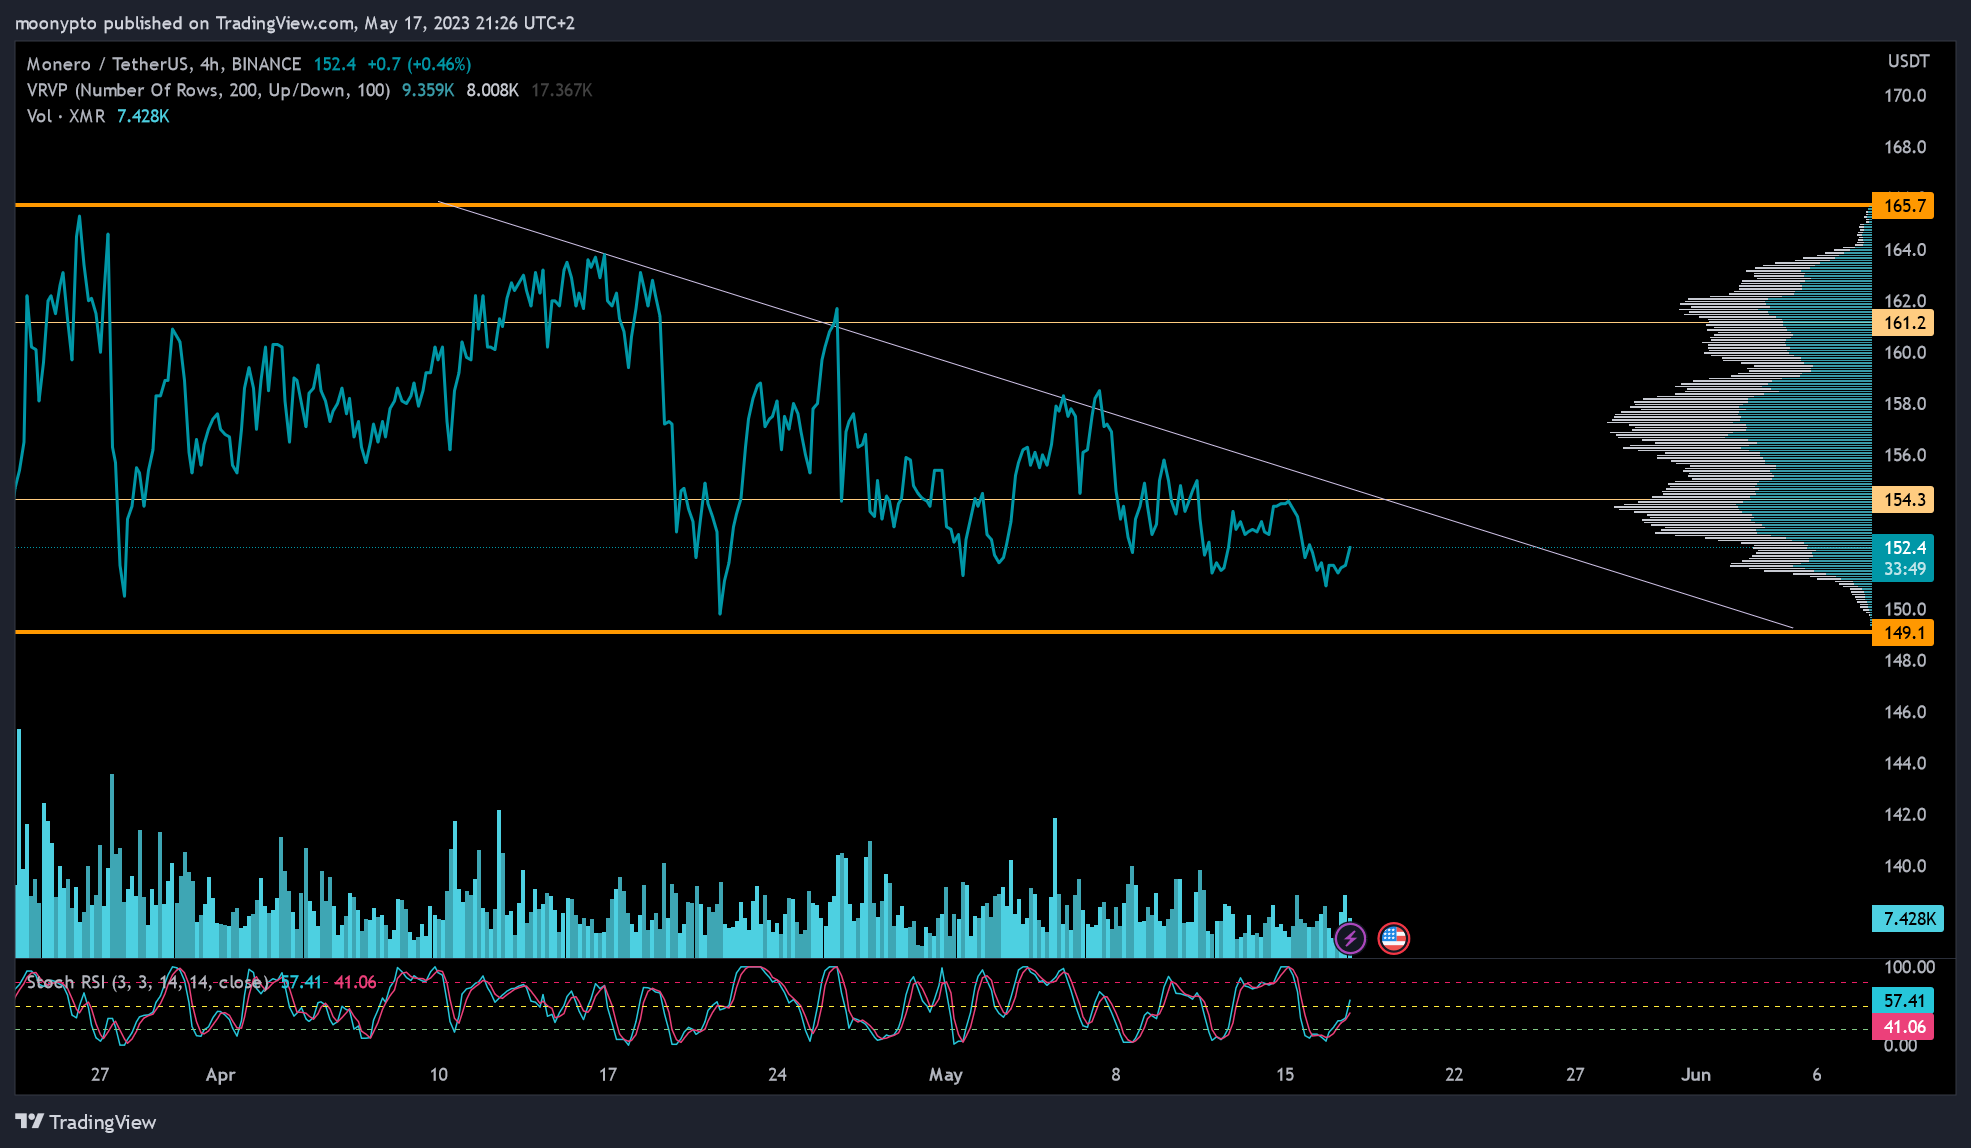Click the TradingView logo at bottom left

[86, 1122]
